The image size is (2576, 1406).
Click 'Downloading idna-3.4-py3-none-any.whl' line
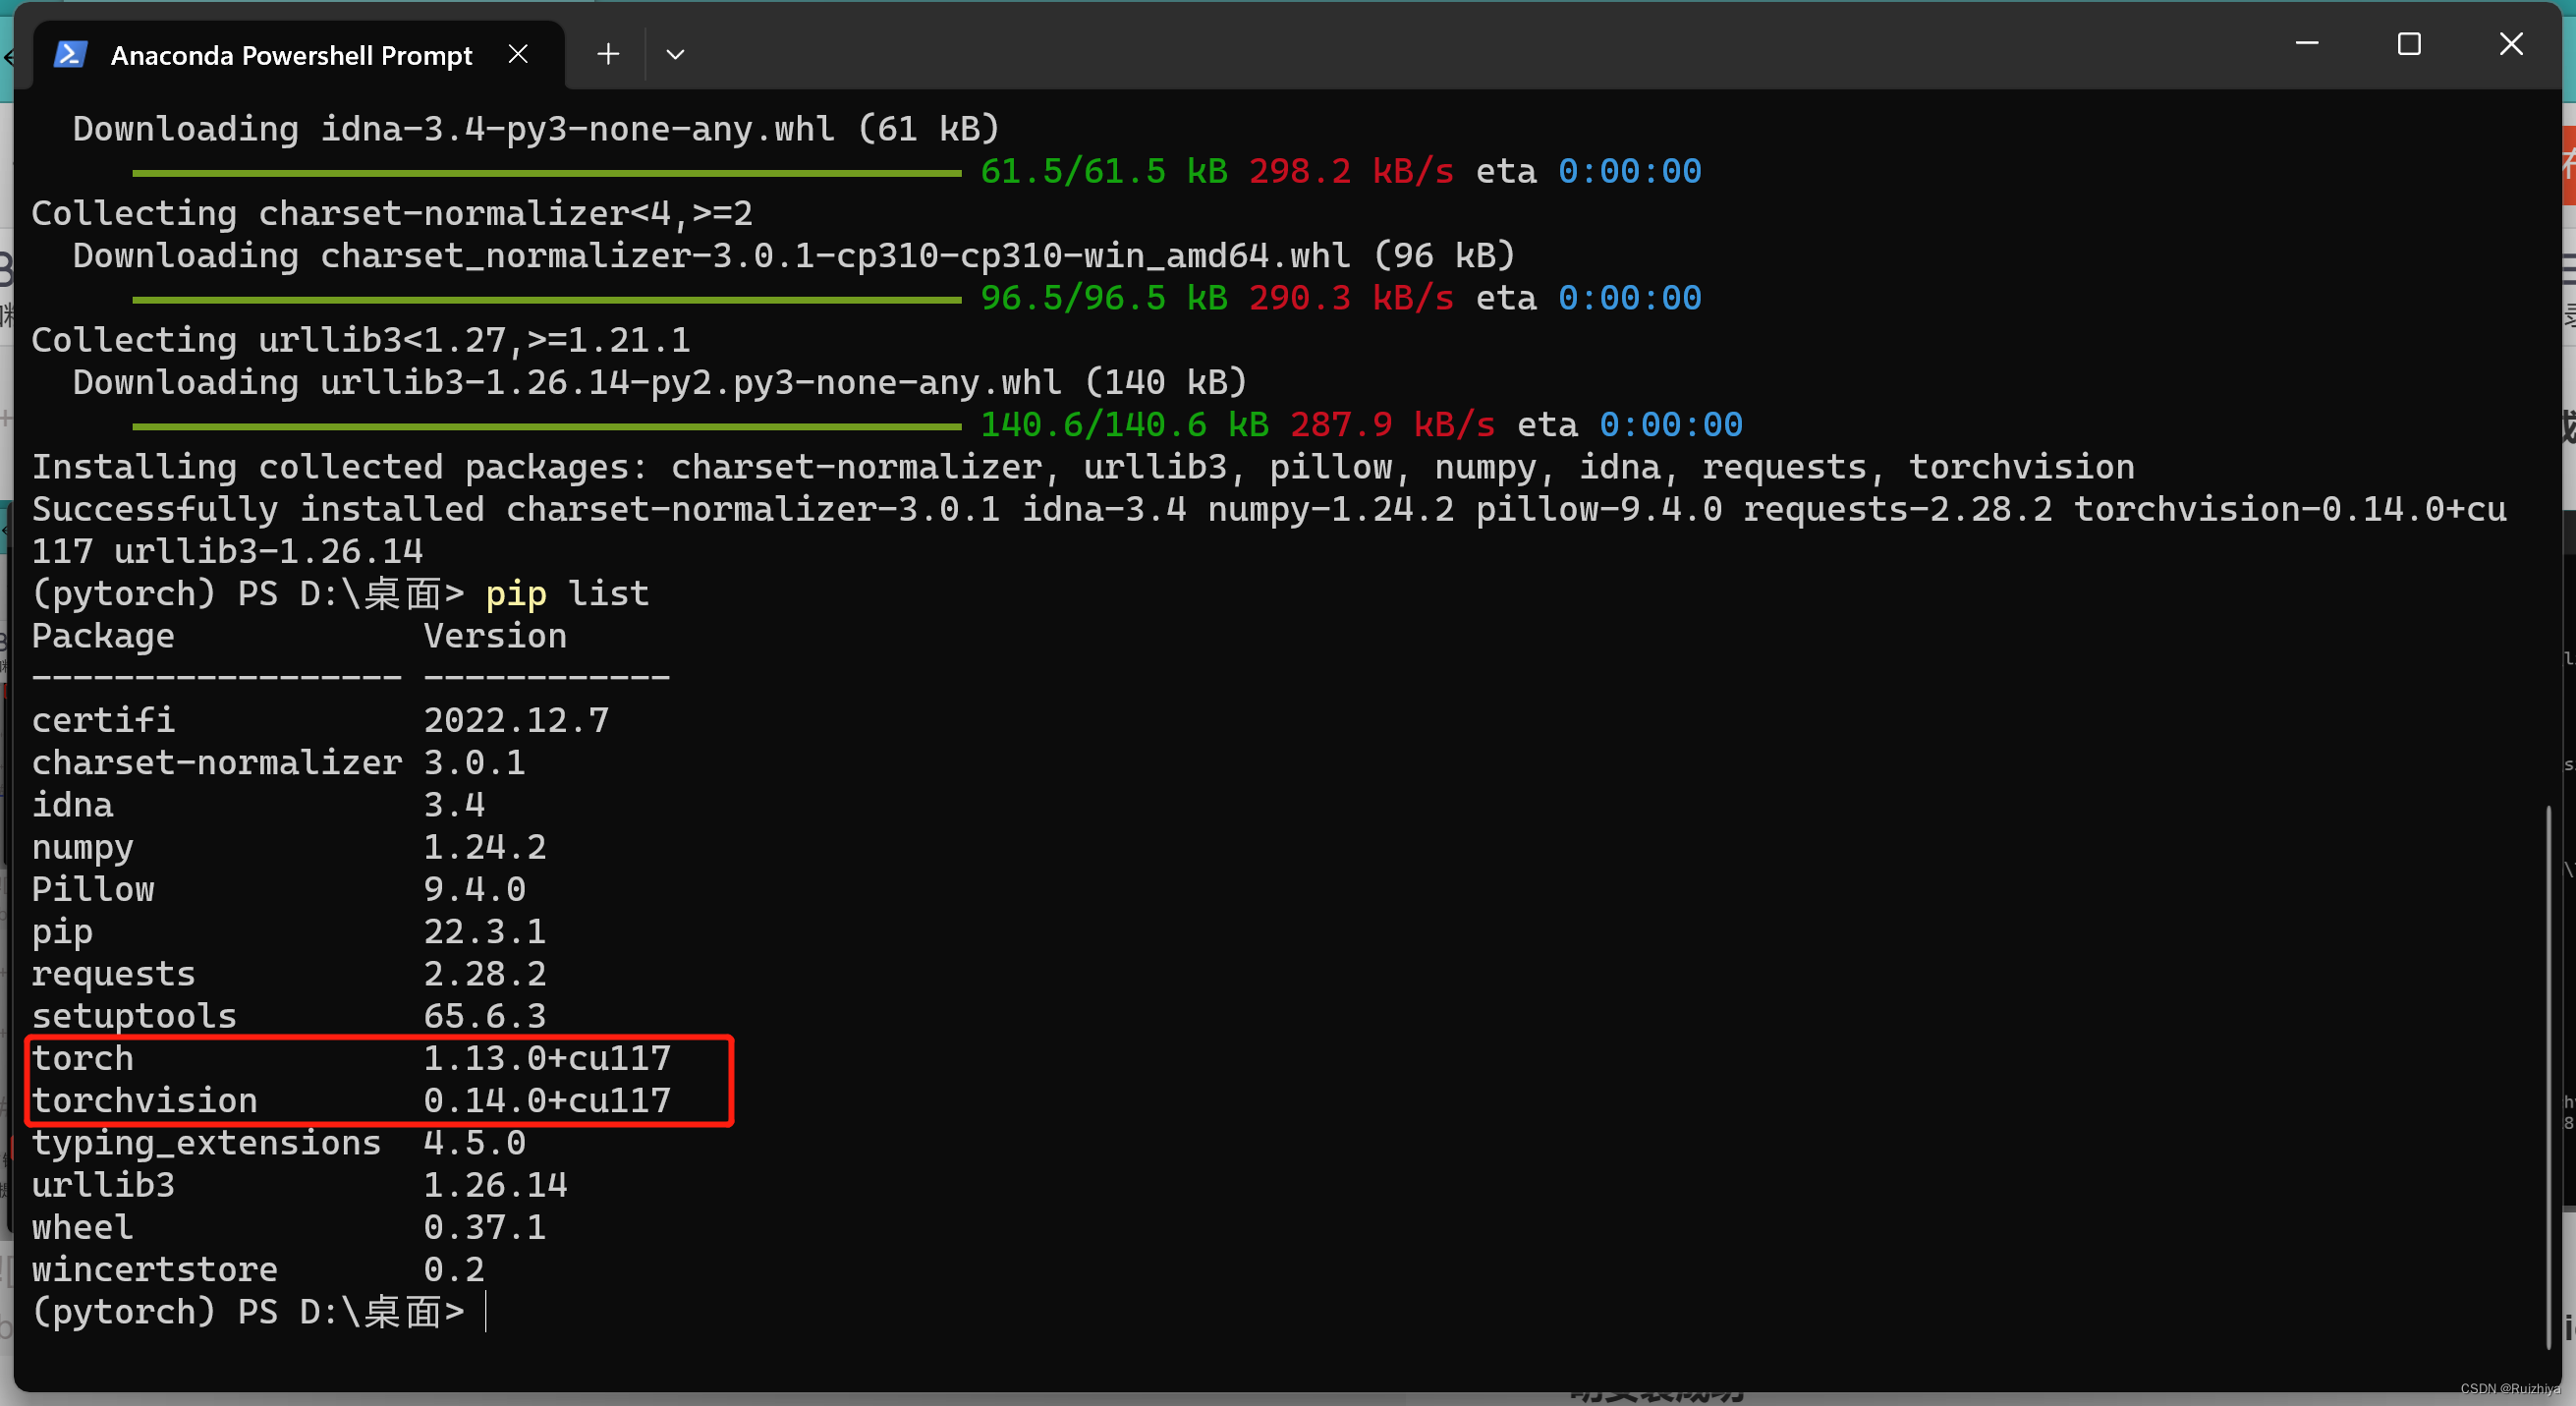pyautogui.click(x=536, y=129)
